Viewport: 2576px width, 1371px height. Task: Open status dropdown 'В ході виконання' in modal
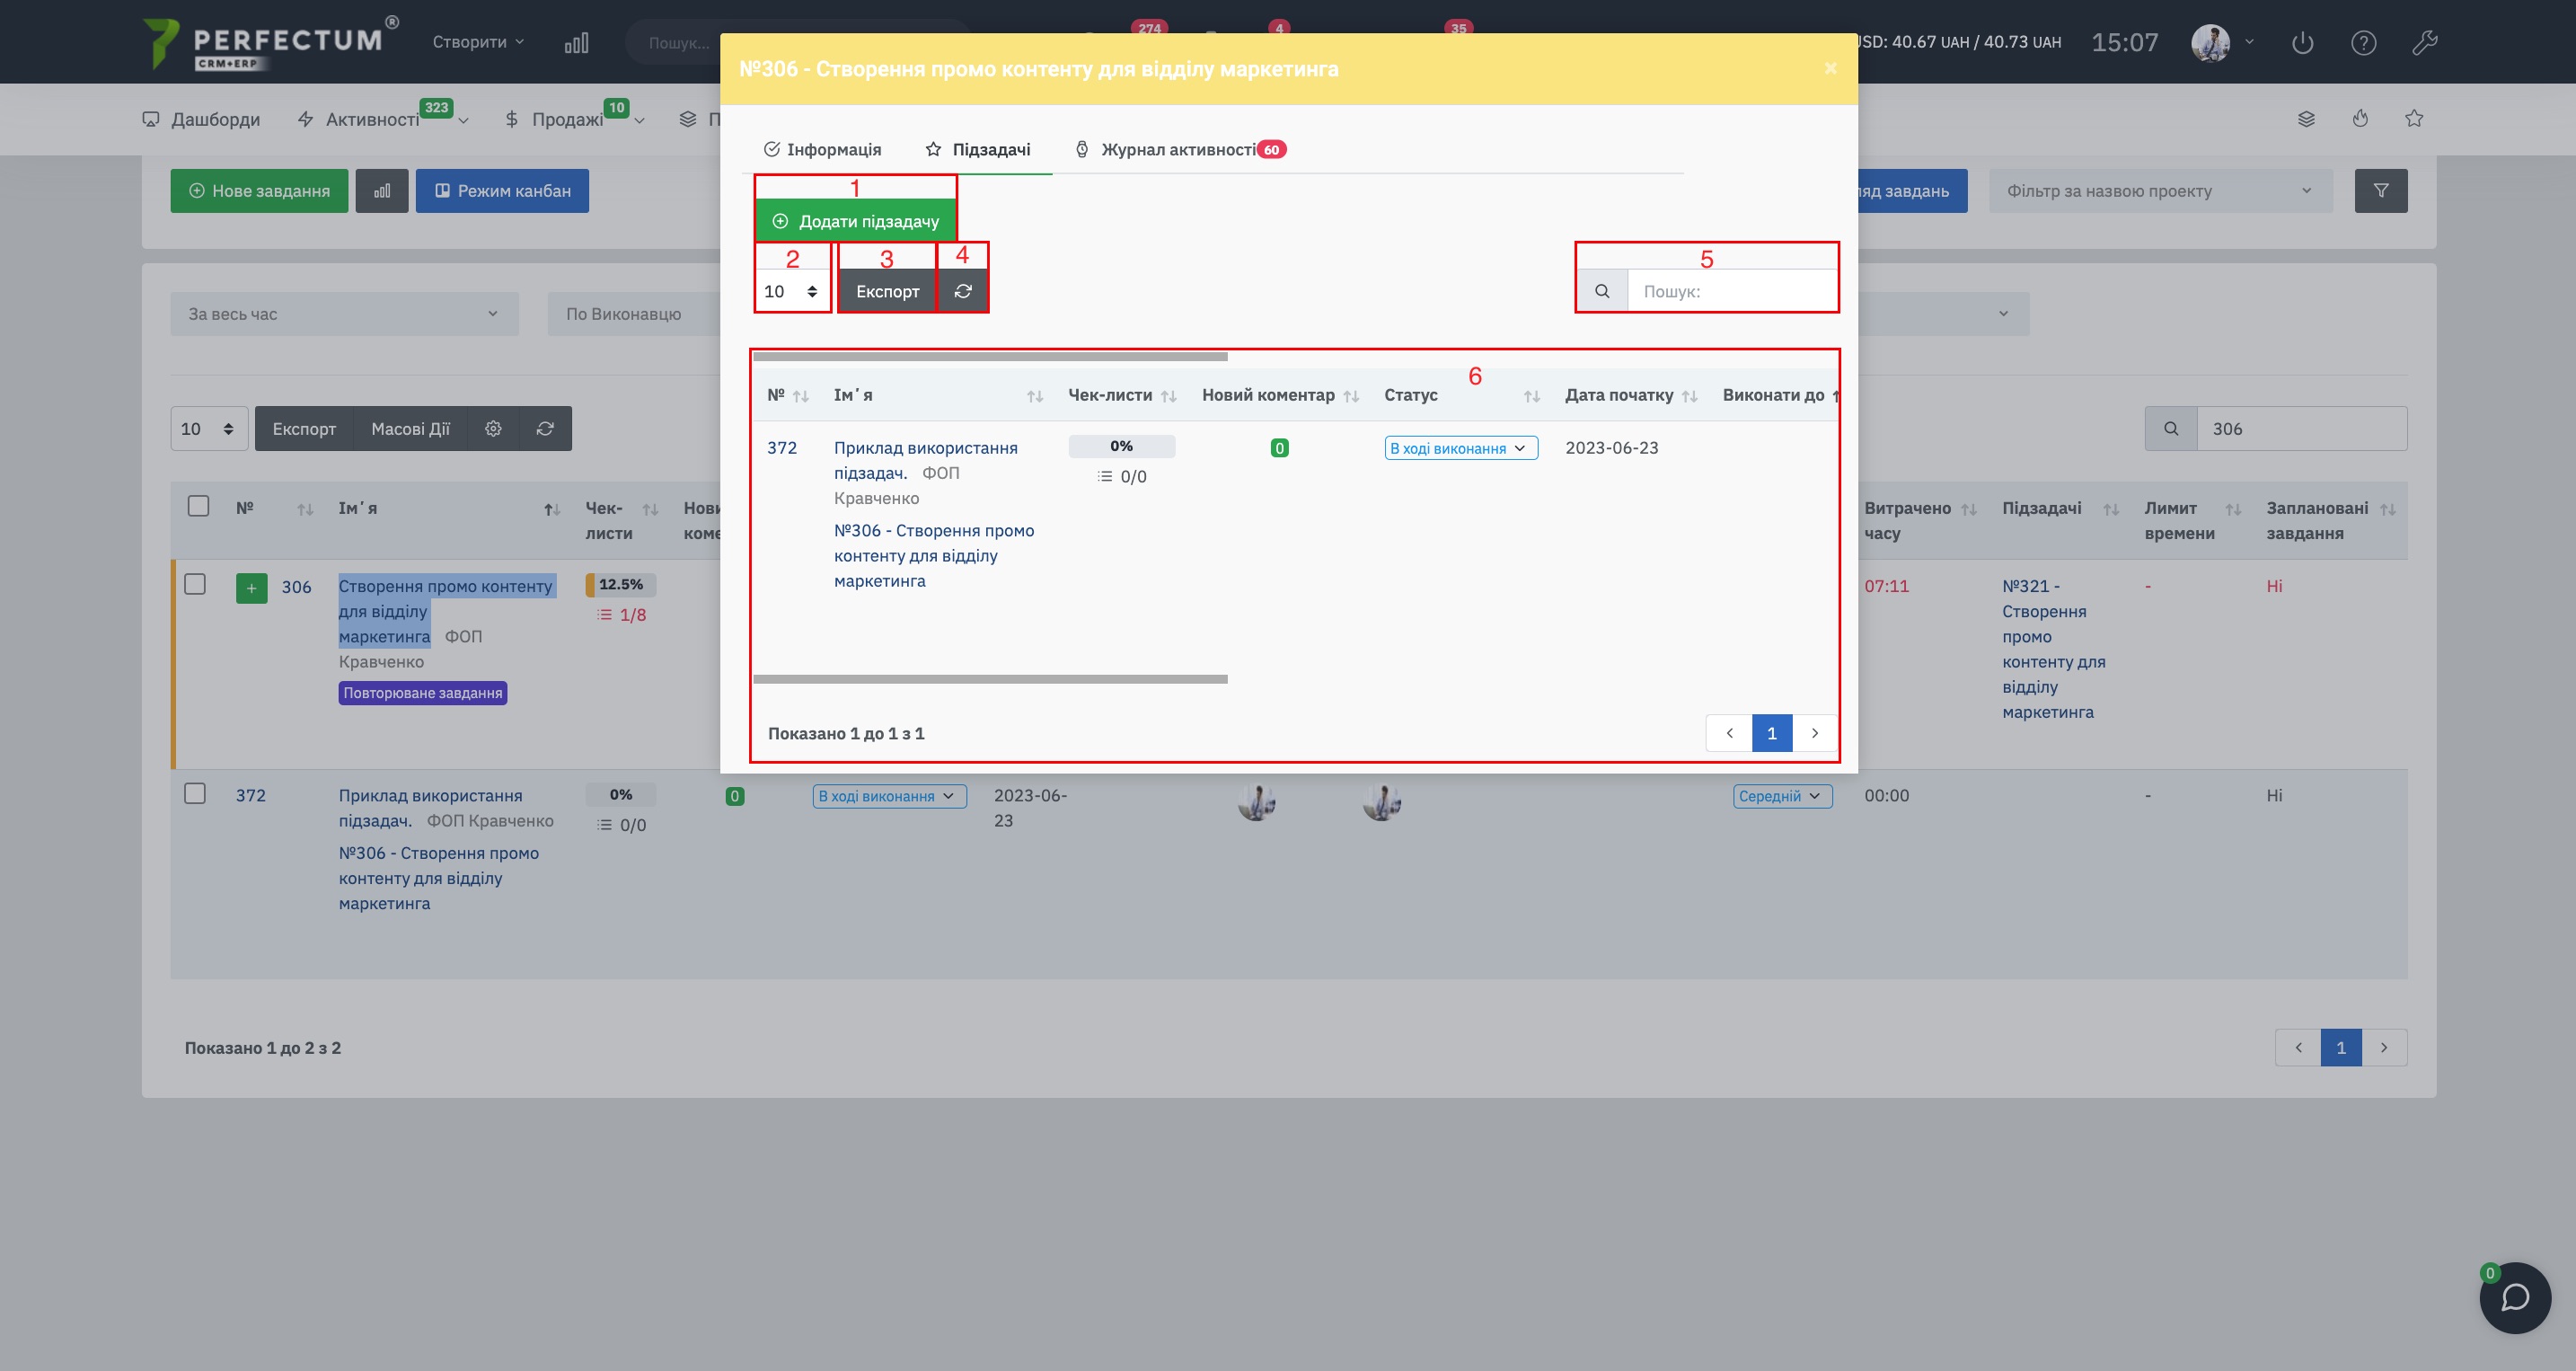pyautogui.click(x=1460, y=448)
